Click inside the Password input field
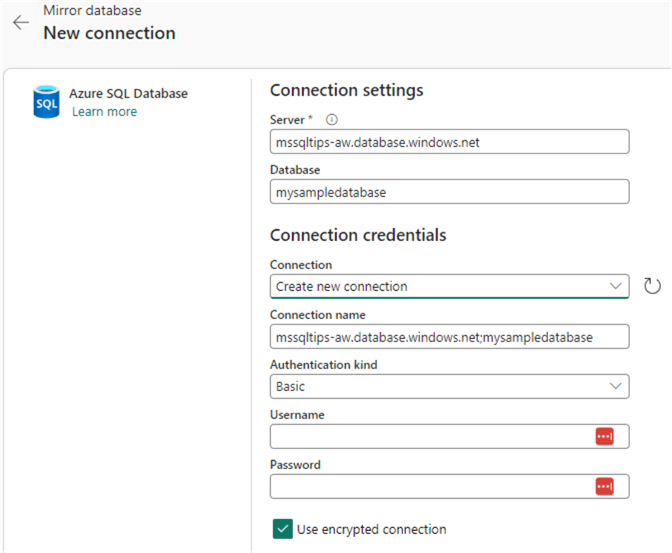Screen dimensions: 672x553 click(430, 486)
